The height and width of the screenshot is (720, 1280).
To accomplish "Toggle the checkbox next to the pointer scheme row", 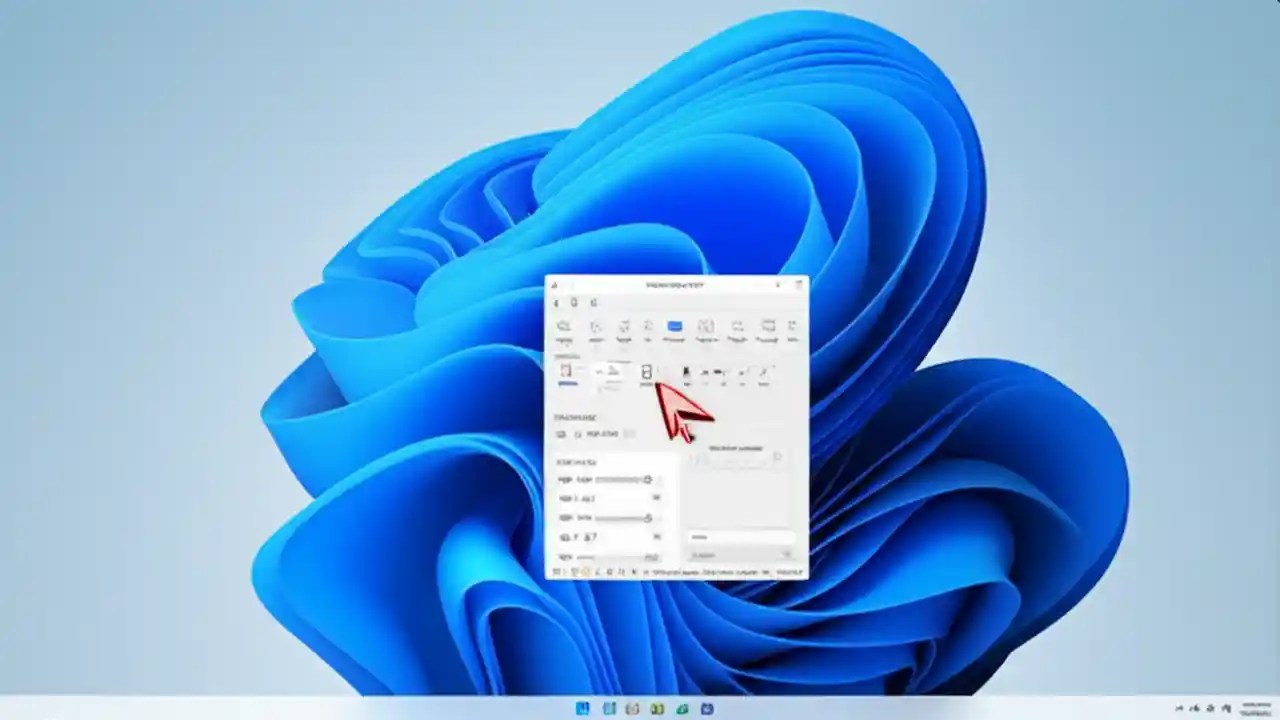I will [560, 434].
